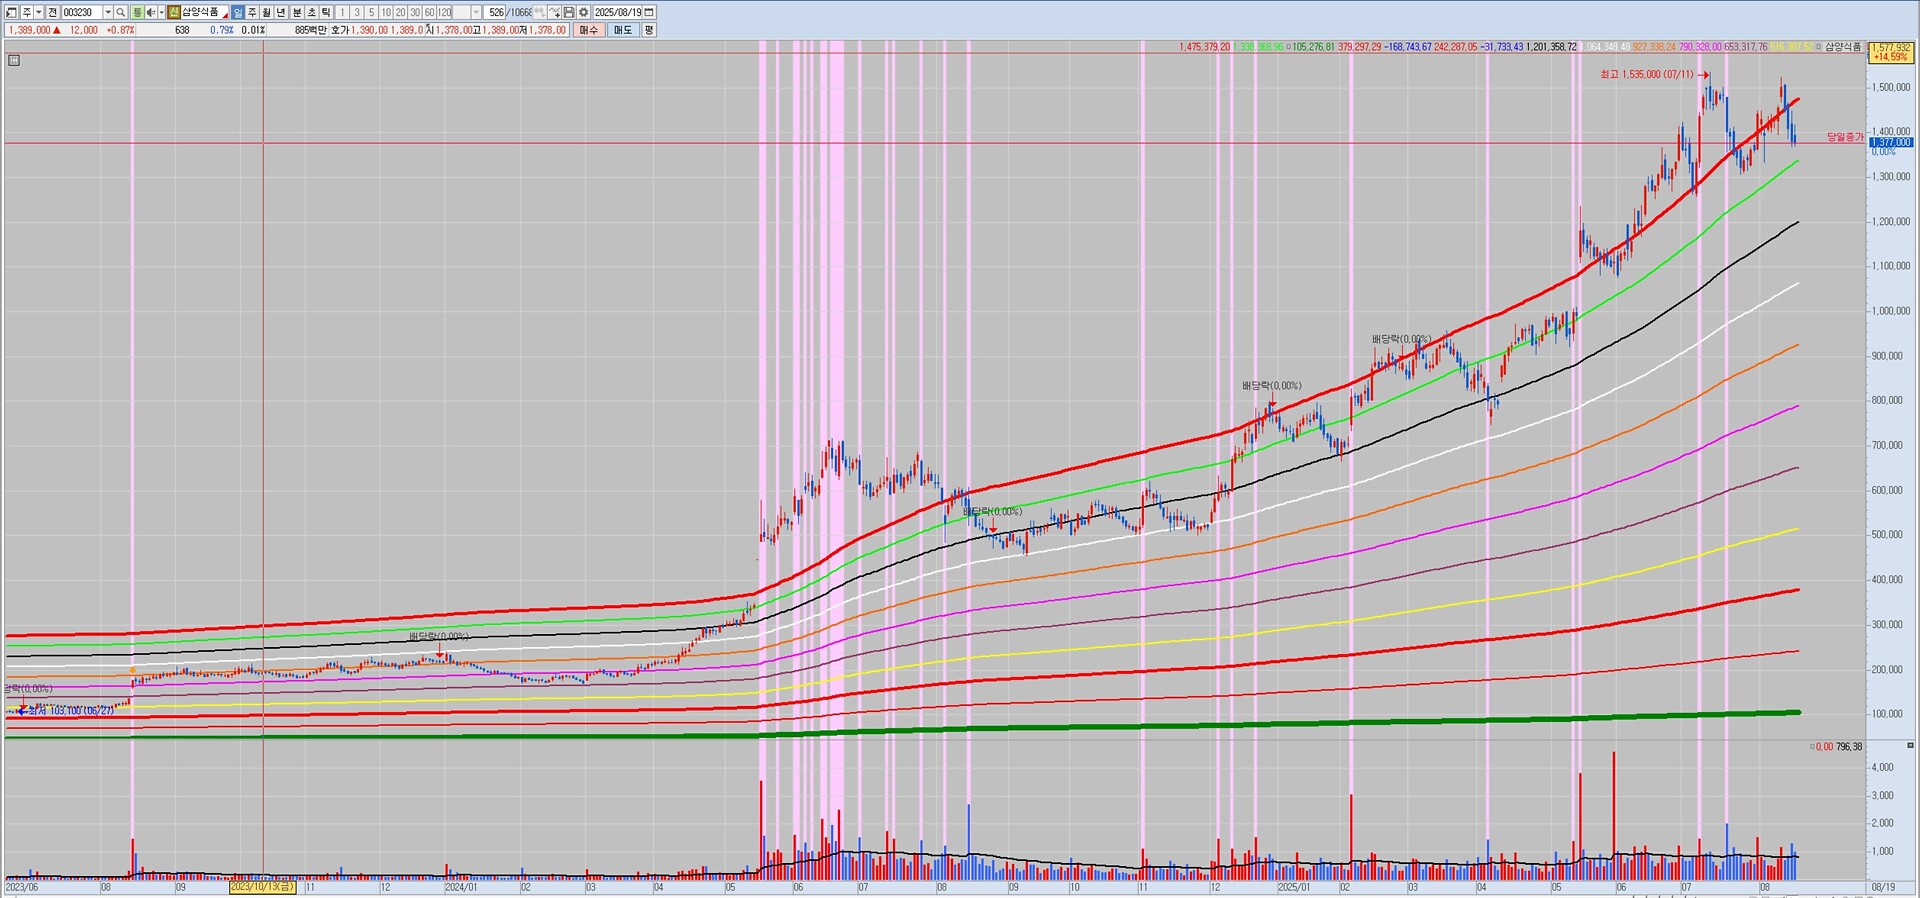Select daily 일 chart period

238,12
